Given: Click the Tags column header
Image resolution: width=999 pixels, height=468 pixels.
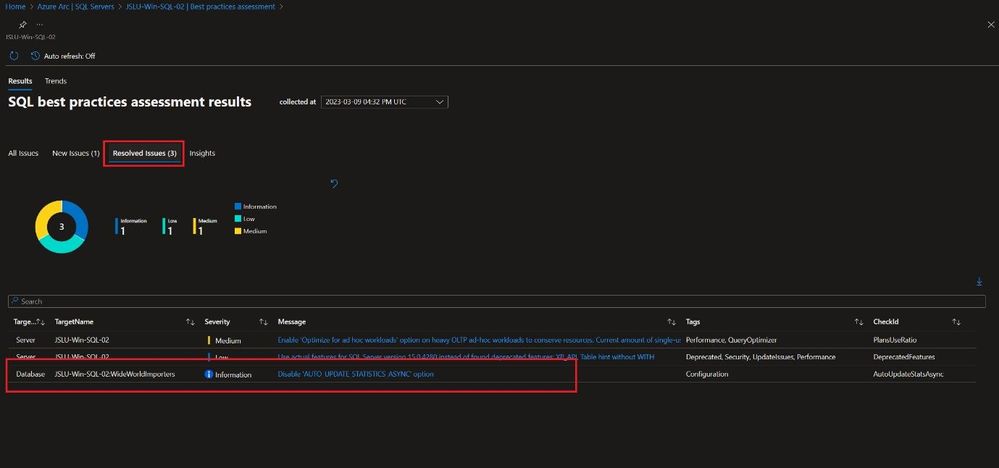Looking at the screenshot, I should click(x=693, y=322).
